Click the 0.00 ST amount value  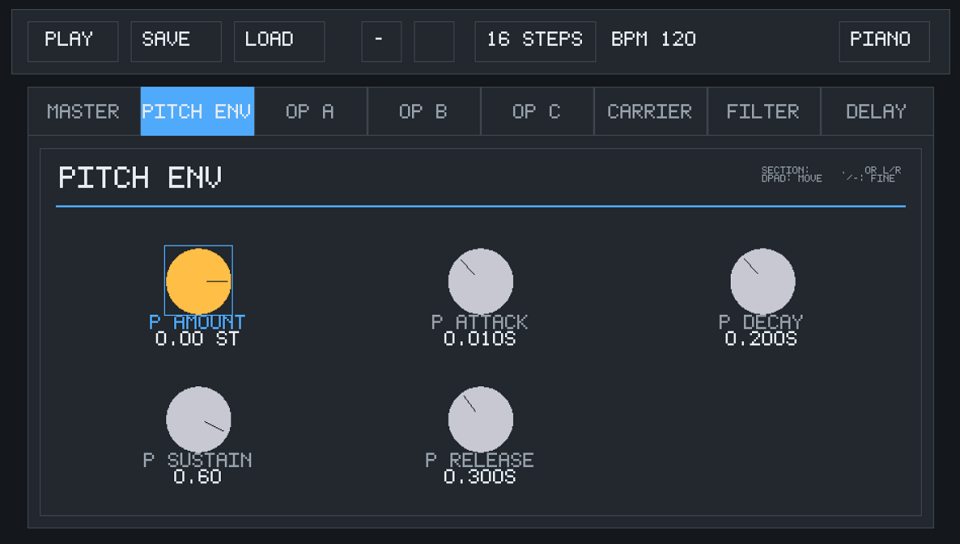click(197, 339)
